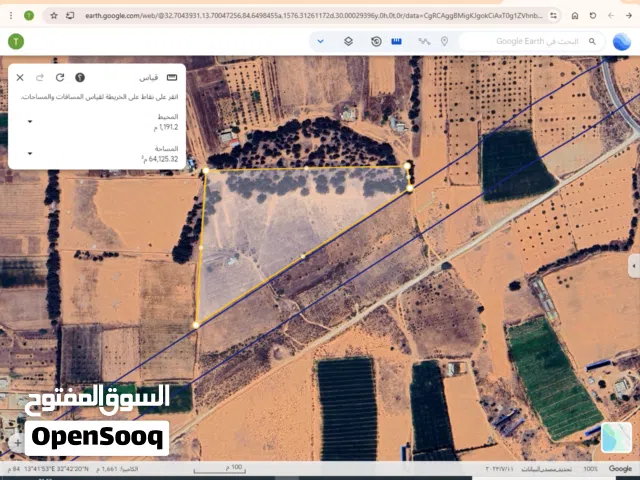The image size is (640, 480).
Task: Click the search magnifier icon
Action: 592,41
